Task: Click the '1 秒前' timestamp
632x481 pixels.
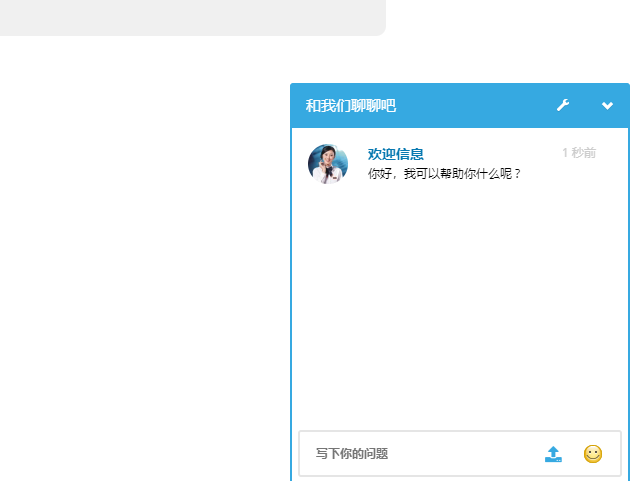Action: (579, 153)
